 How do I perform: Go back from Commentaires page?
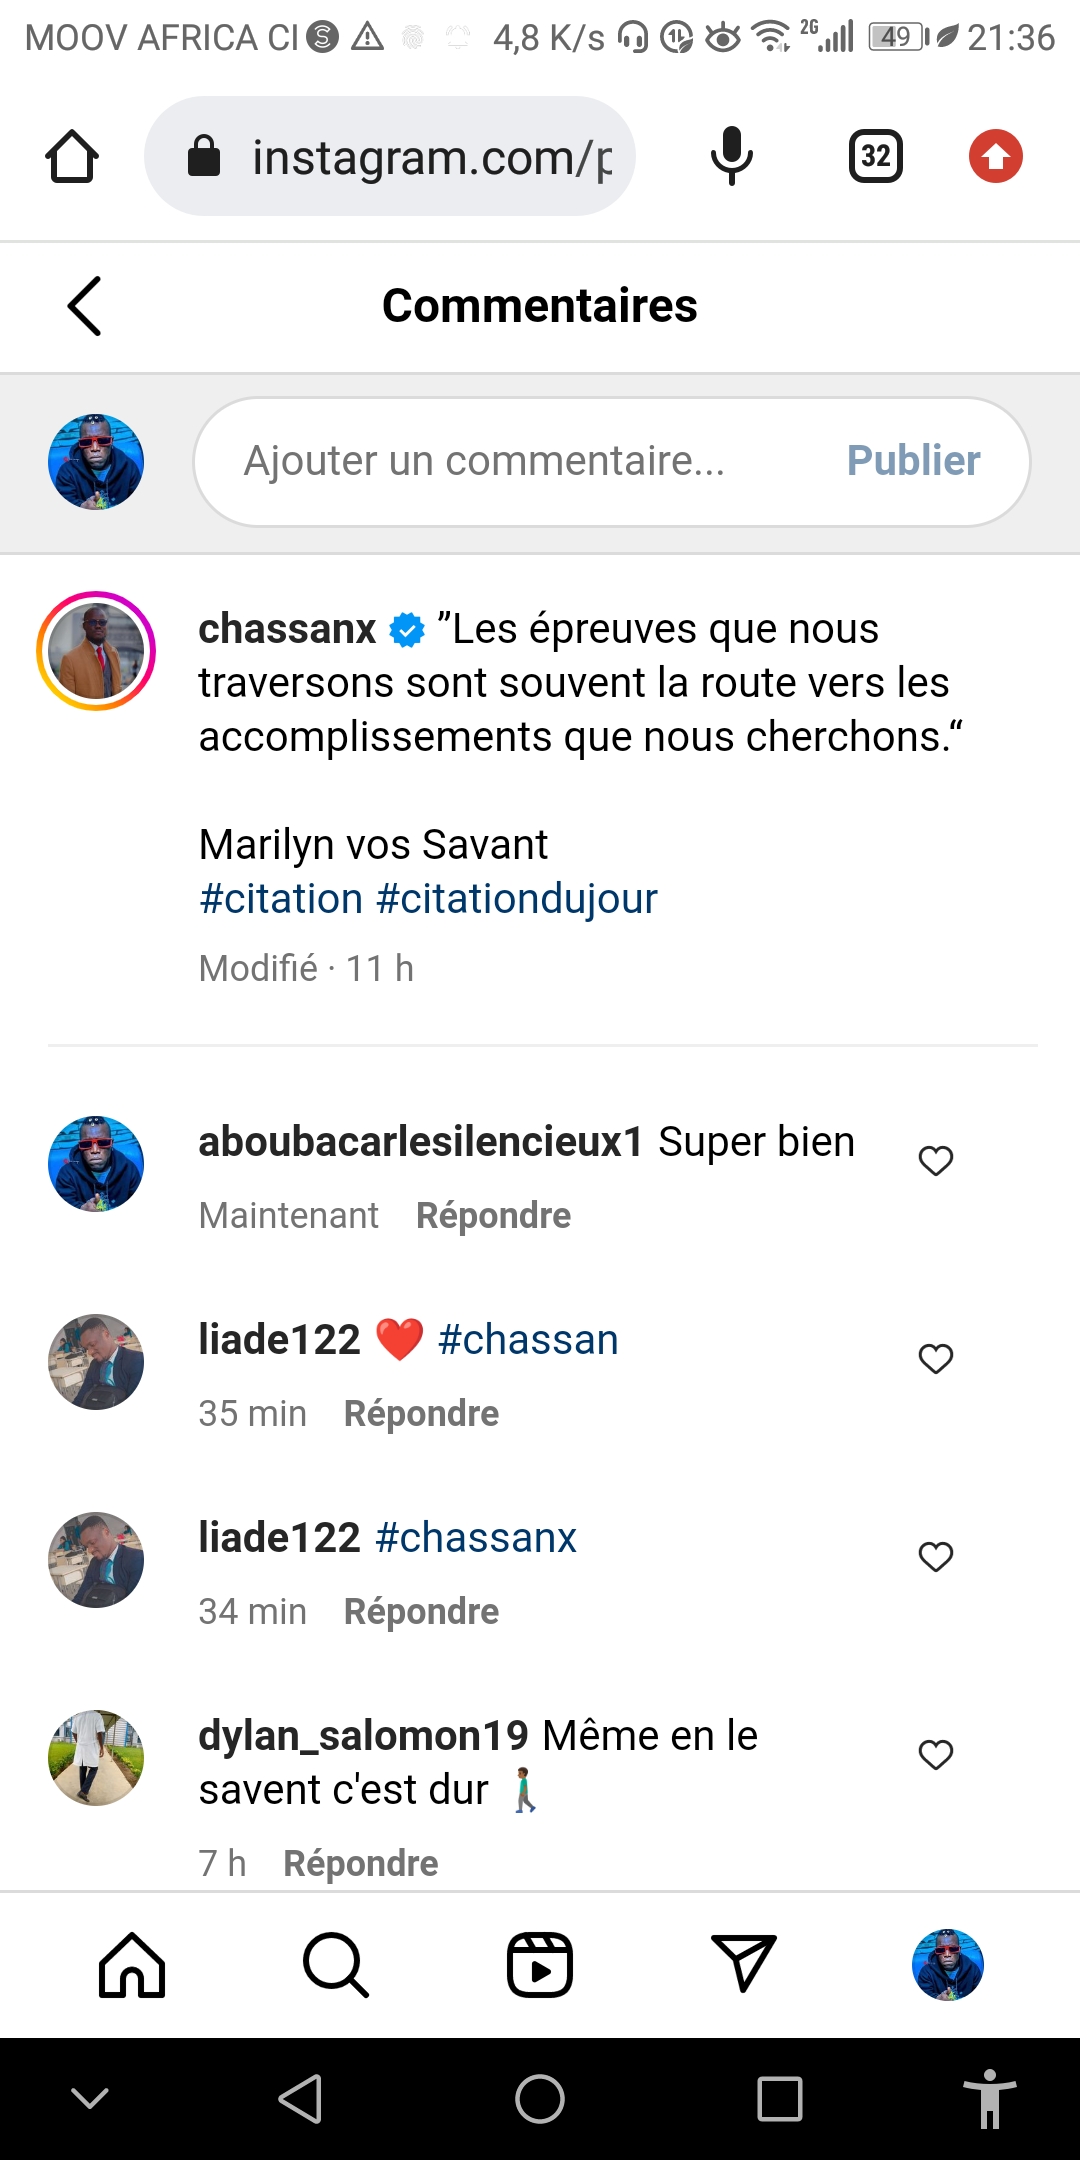click(85, 306)
